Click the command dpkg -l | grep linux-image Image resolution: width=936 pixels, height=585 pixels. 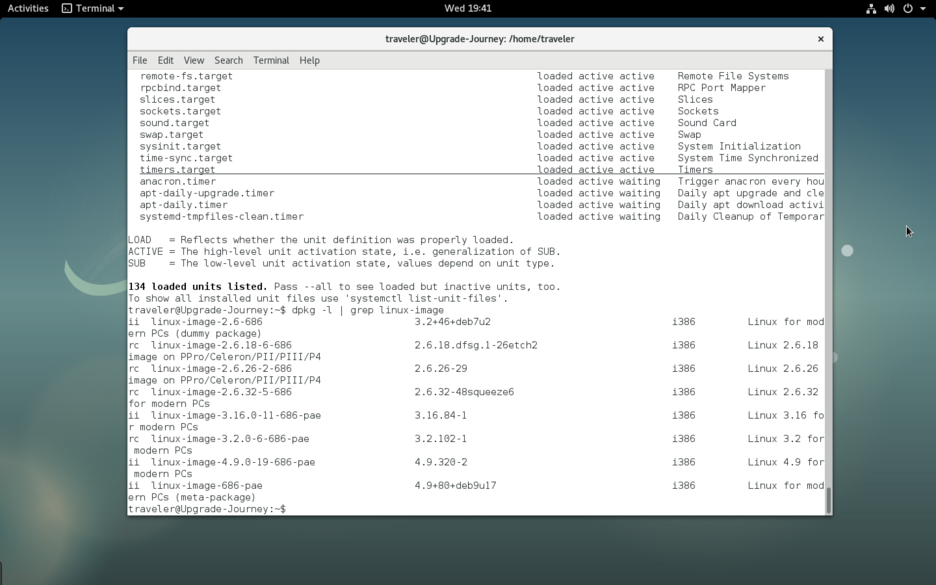(x=368, y=310)
